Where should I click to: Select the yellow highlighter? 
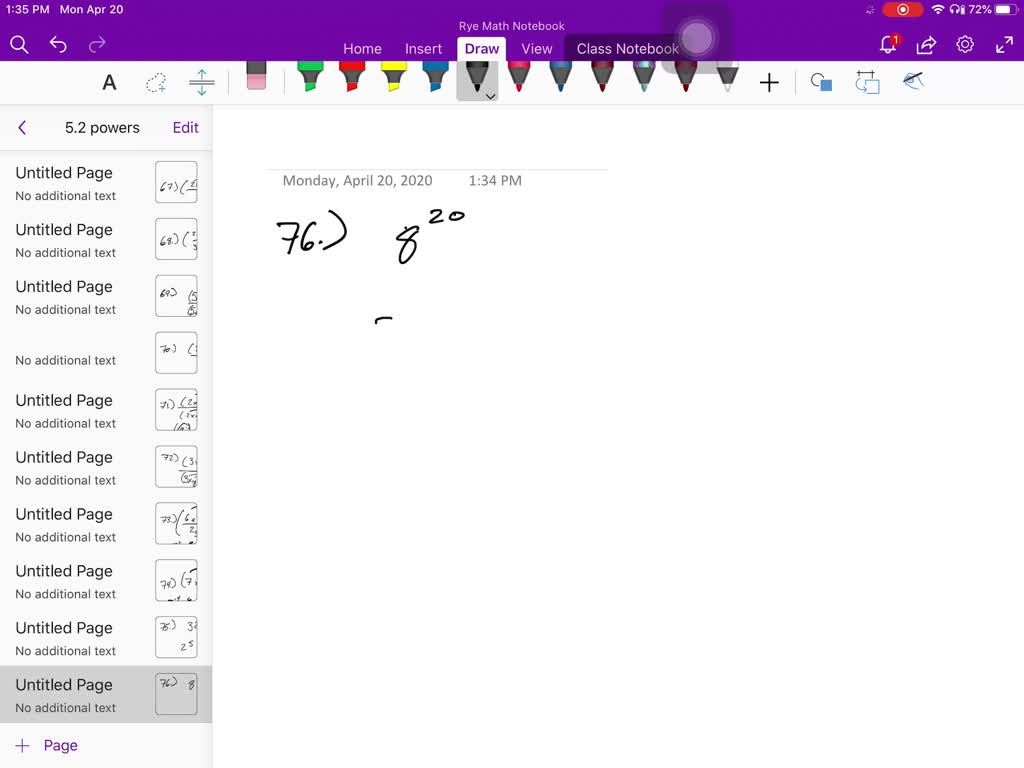coord(394,78)
